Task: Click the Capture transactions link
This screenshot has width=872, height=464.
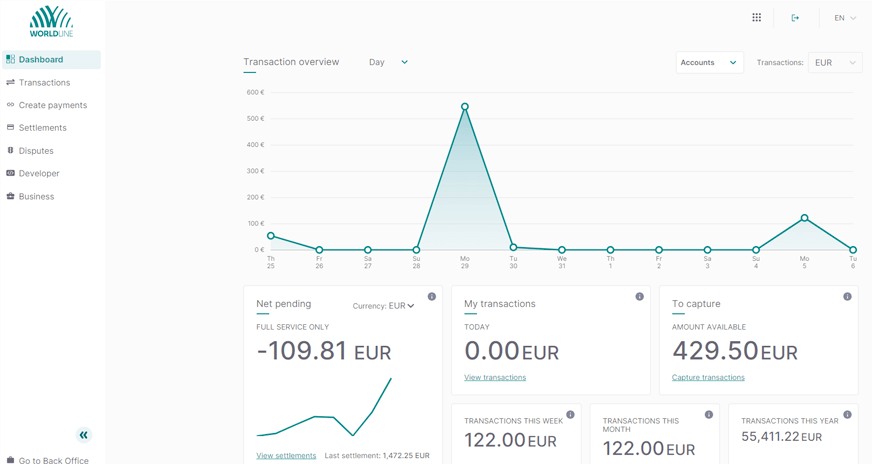Action: click(708, 378)
